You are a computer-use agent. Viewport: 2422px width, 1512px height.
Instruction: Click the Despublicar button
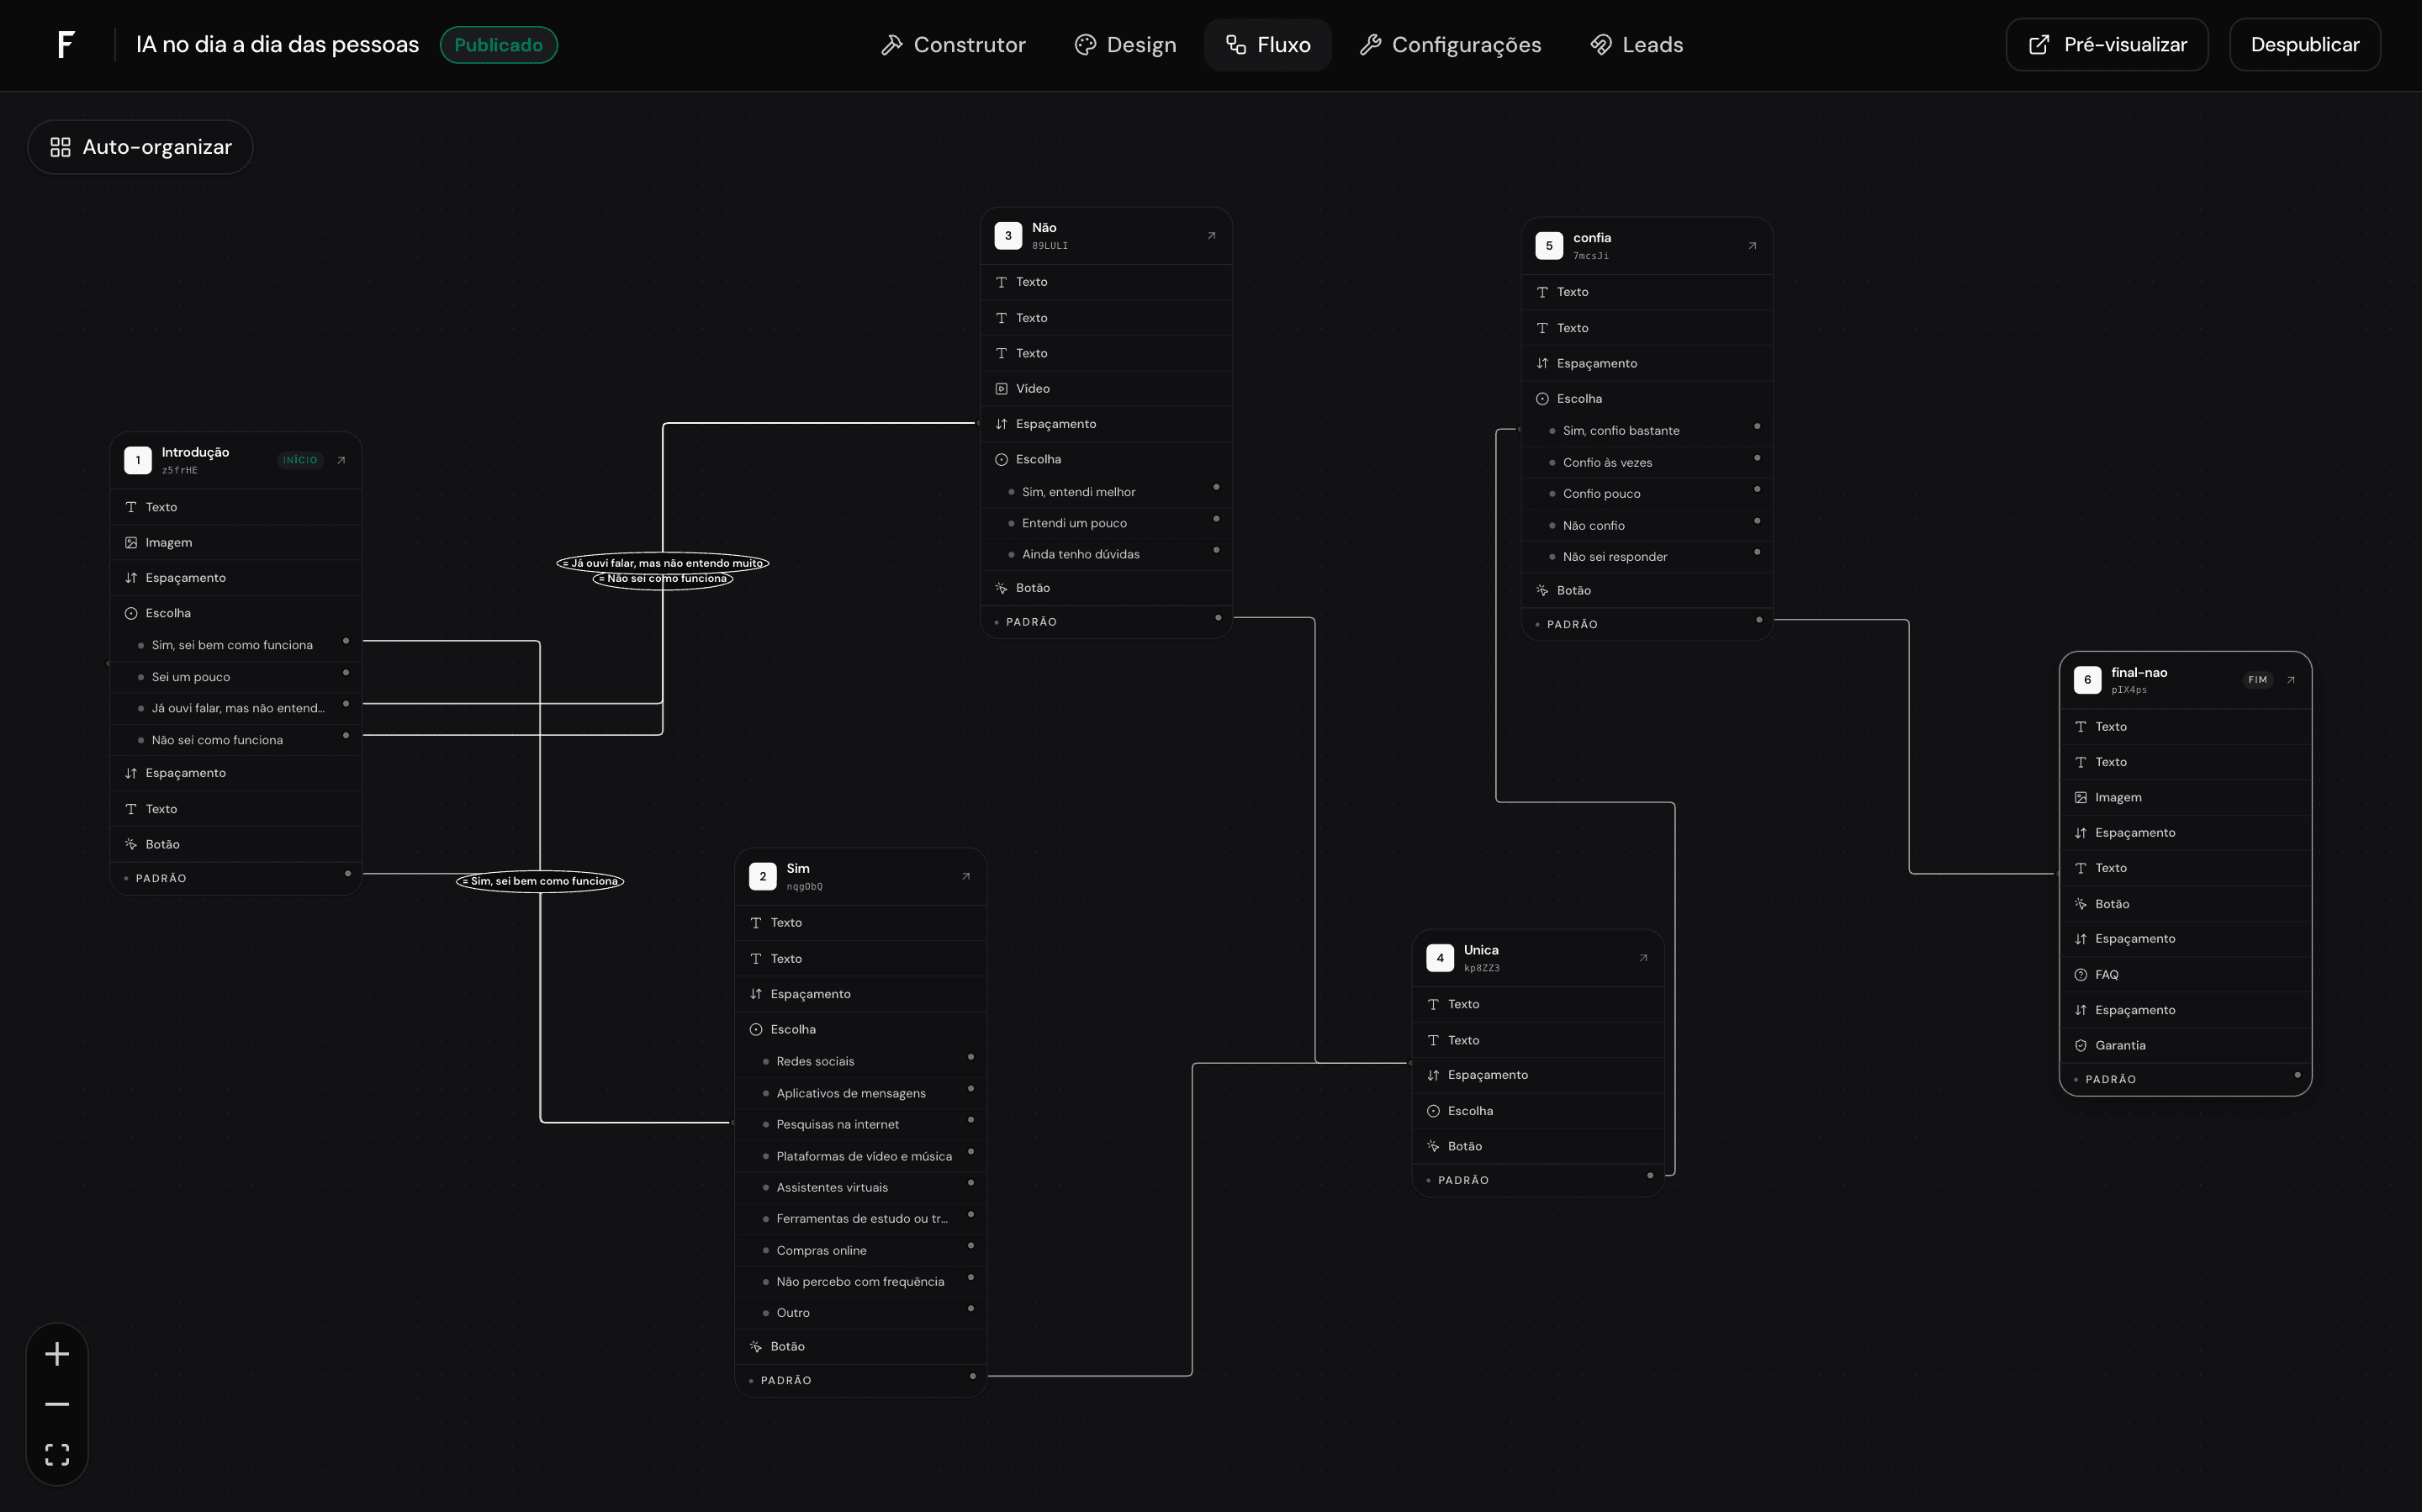pyautogui.click(x=2305, y=45)
